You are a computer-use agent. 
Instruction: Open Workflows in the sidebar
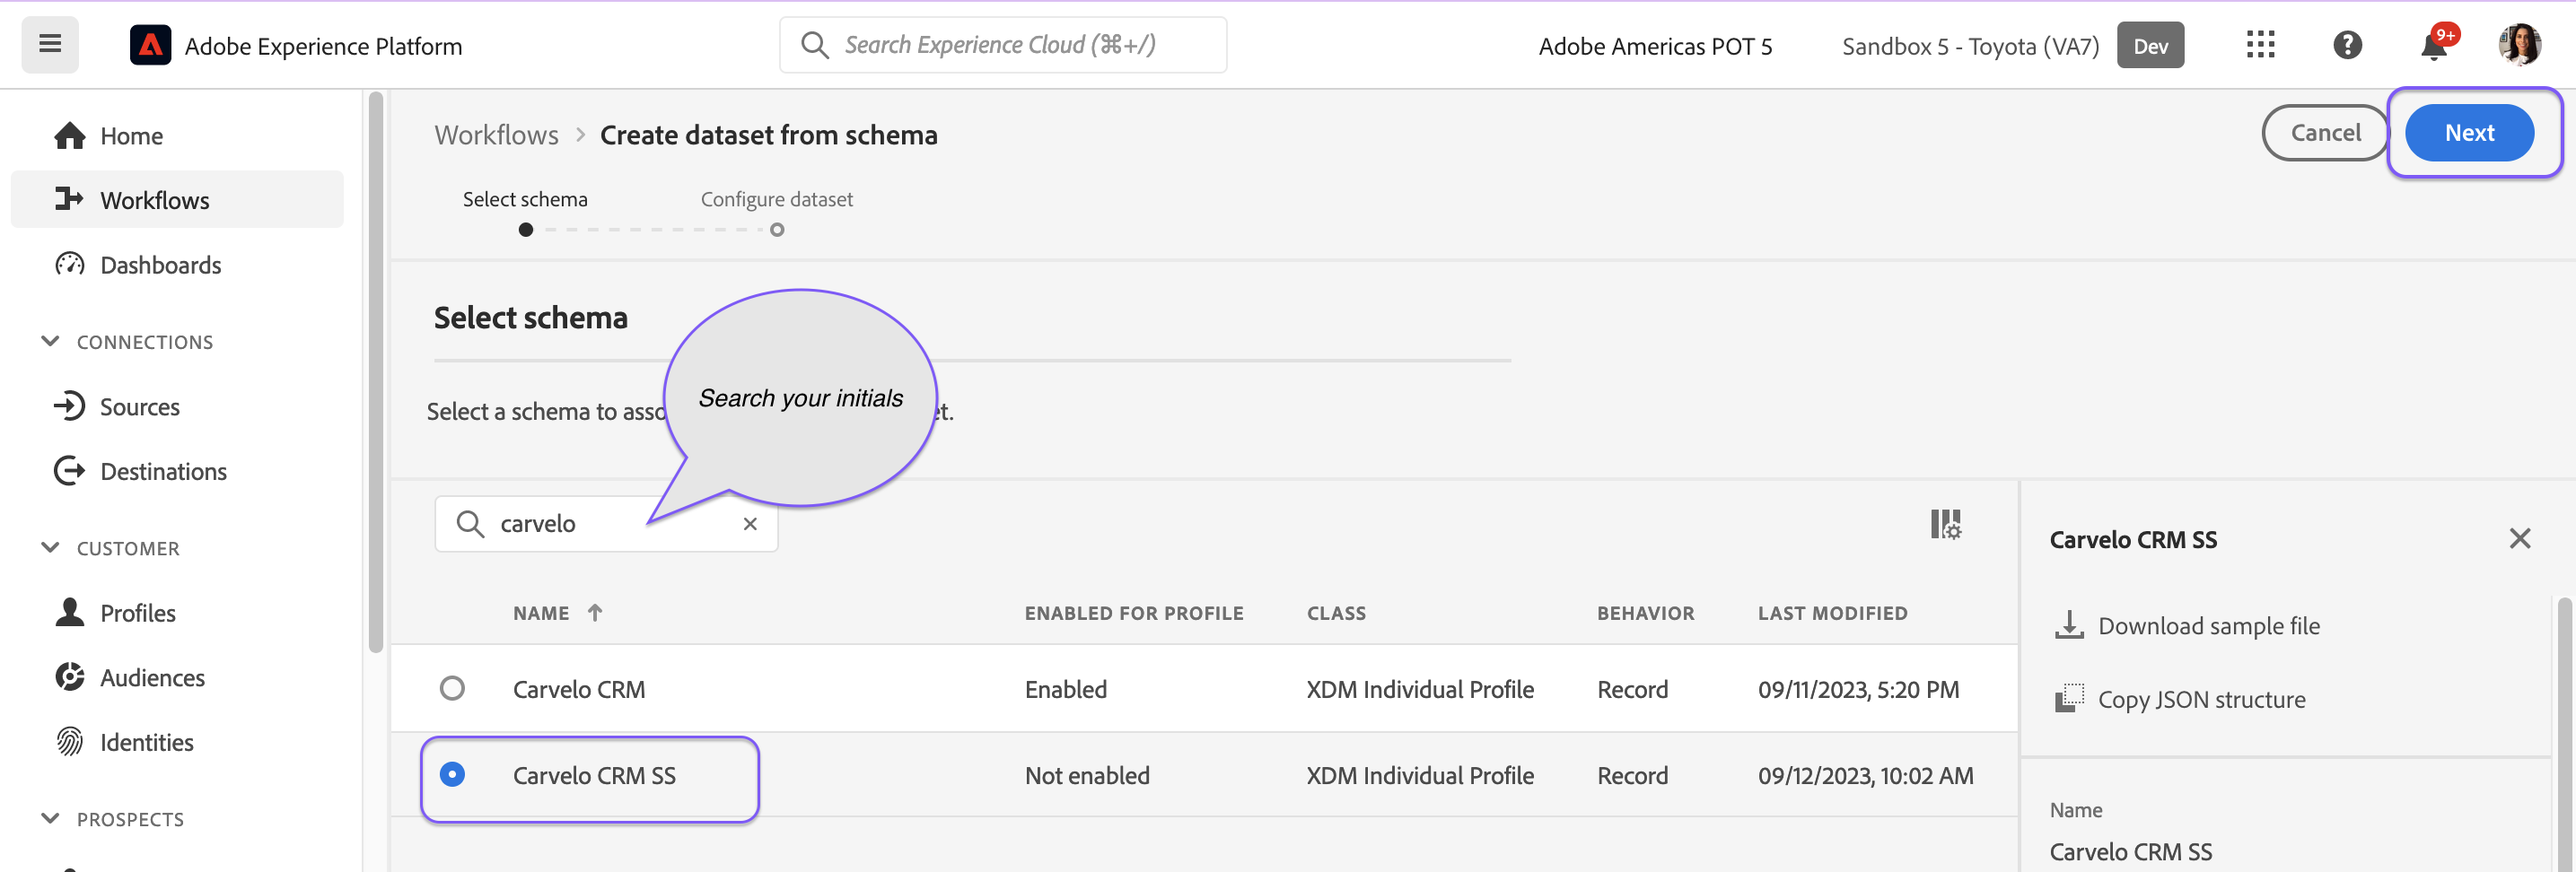pyautogui.click(x=177, y=199)
